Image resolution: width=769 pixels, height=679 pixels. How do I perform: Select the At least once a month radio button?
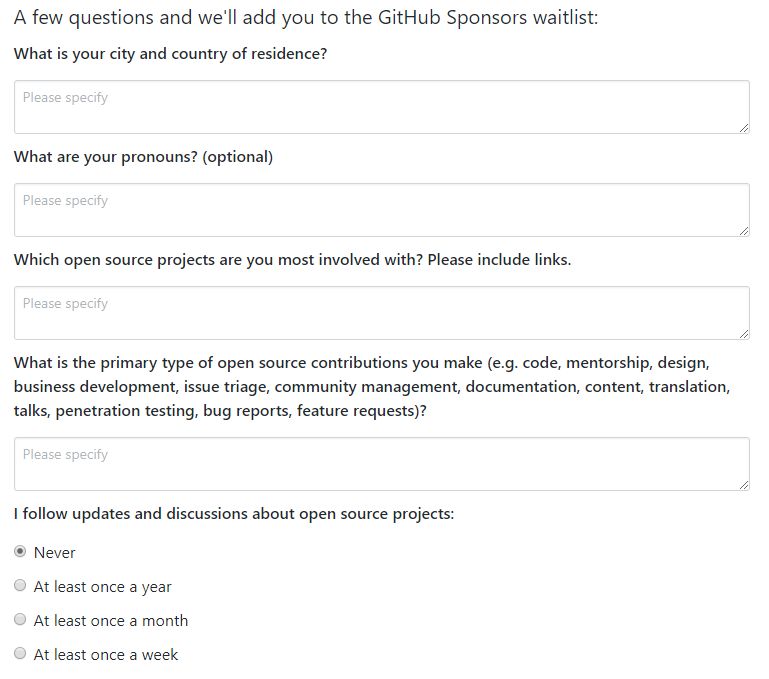tap(20, 619)
